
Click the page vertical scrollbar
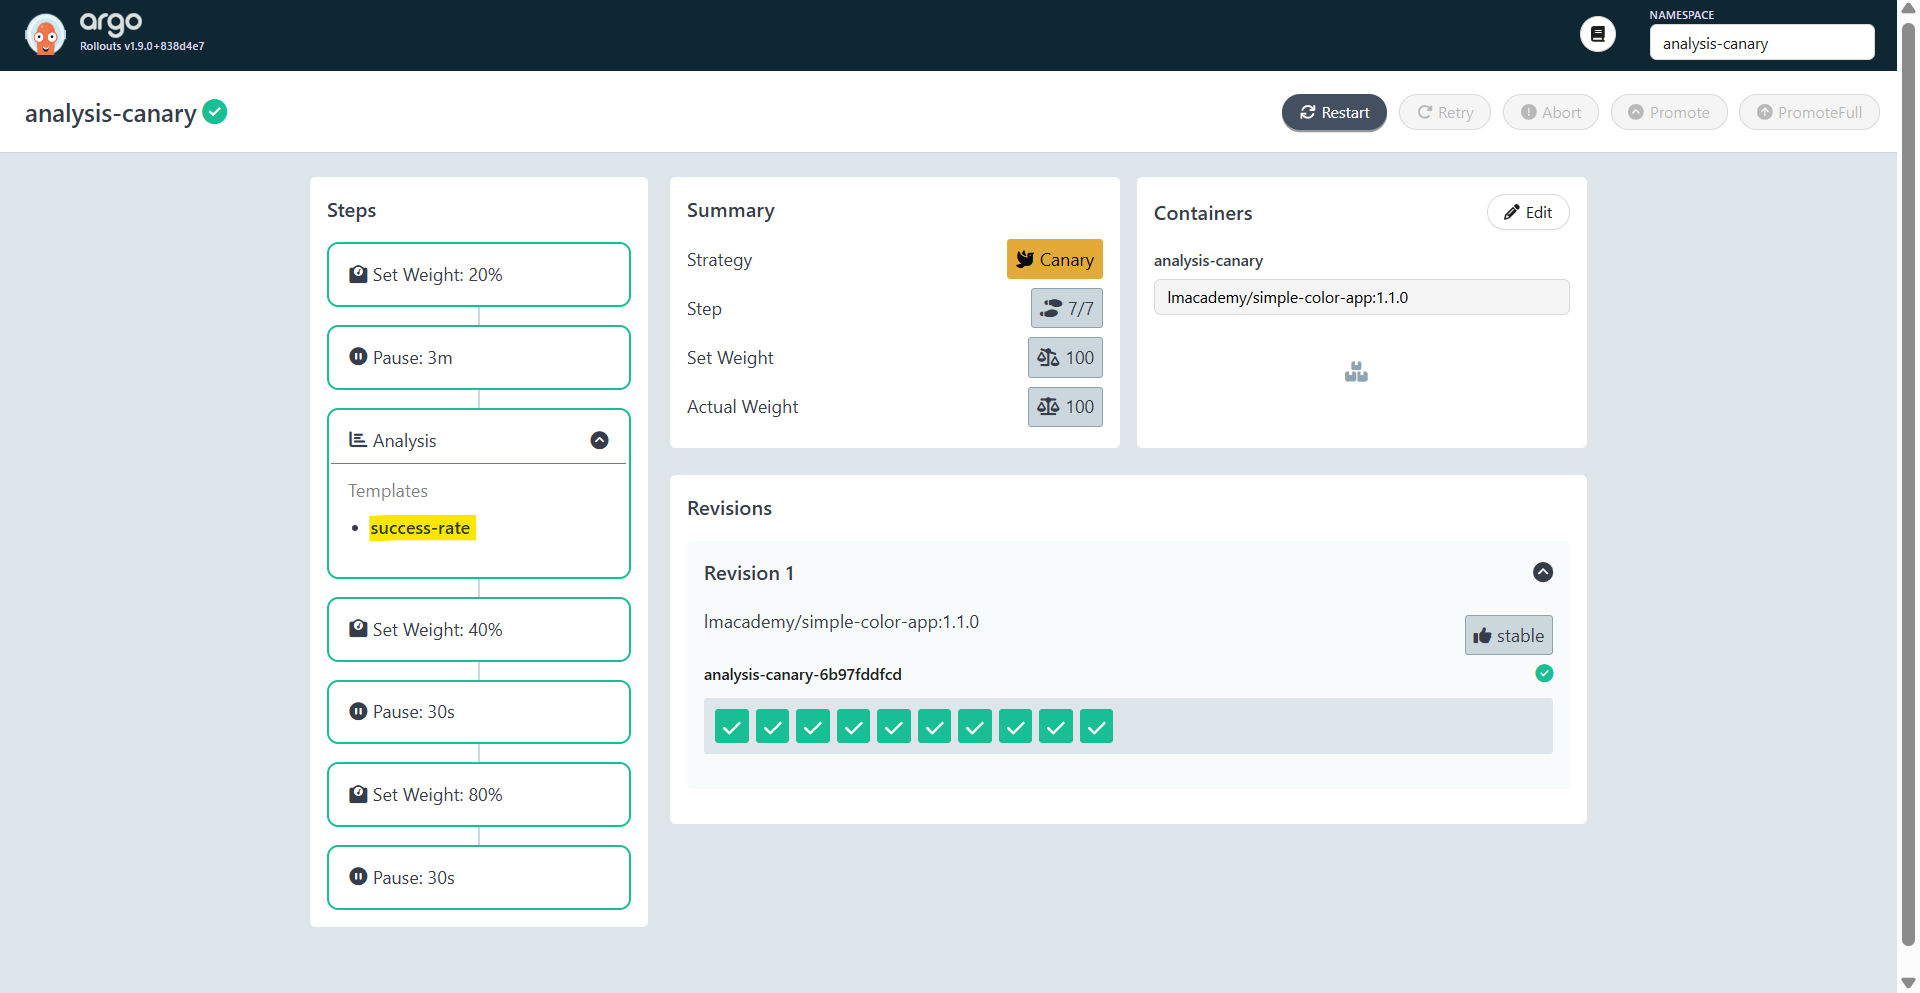(x=1908, y=484)
